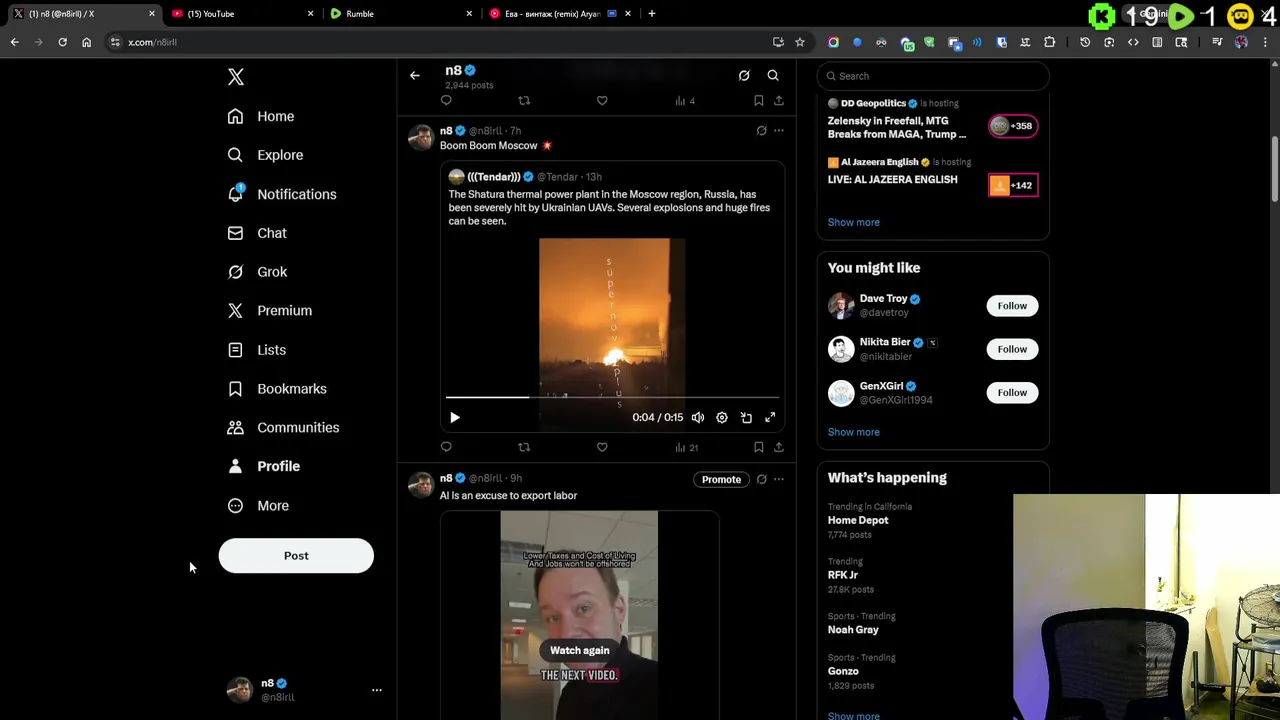Mute the video volume icon
This screenshot has width=1280, height=720.
[x=698, y=418]
